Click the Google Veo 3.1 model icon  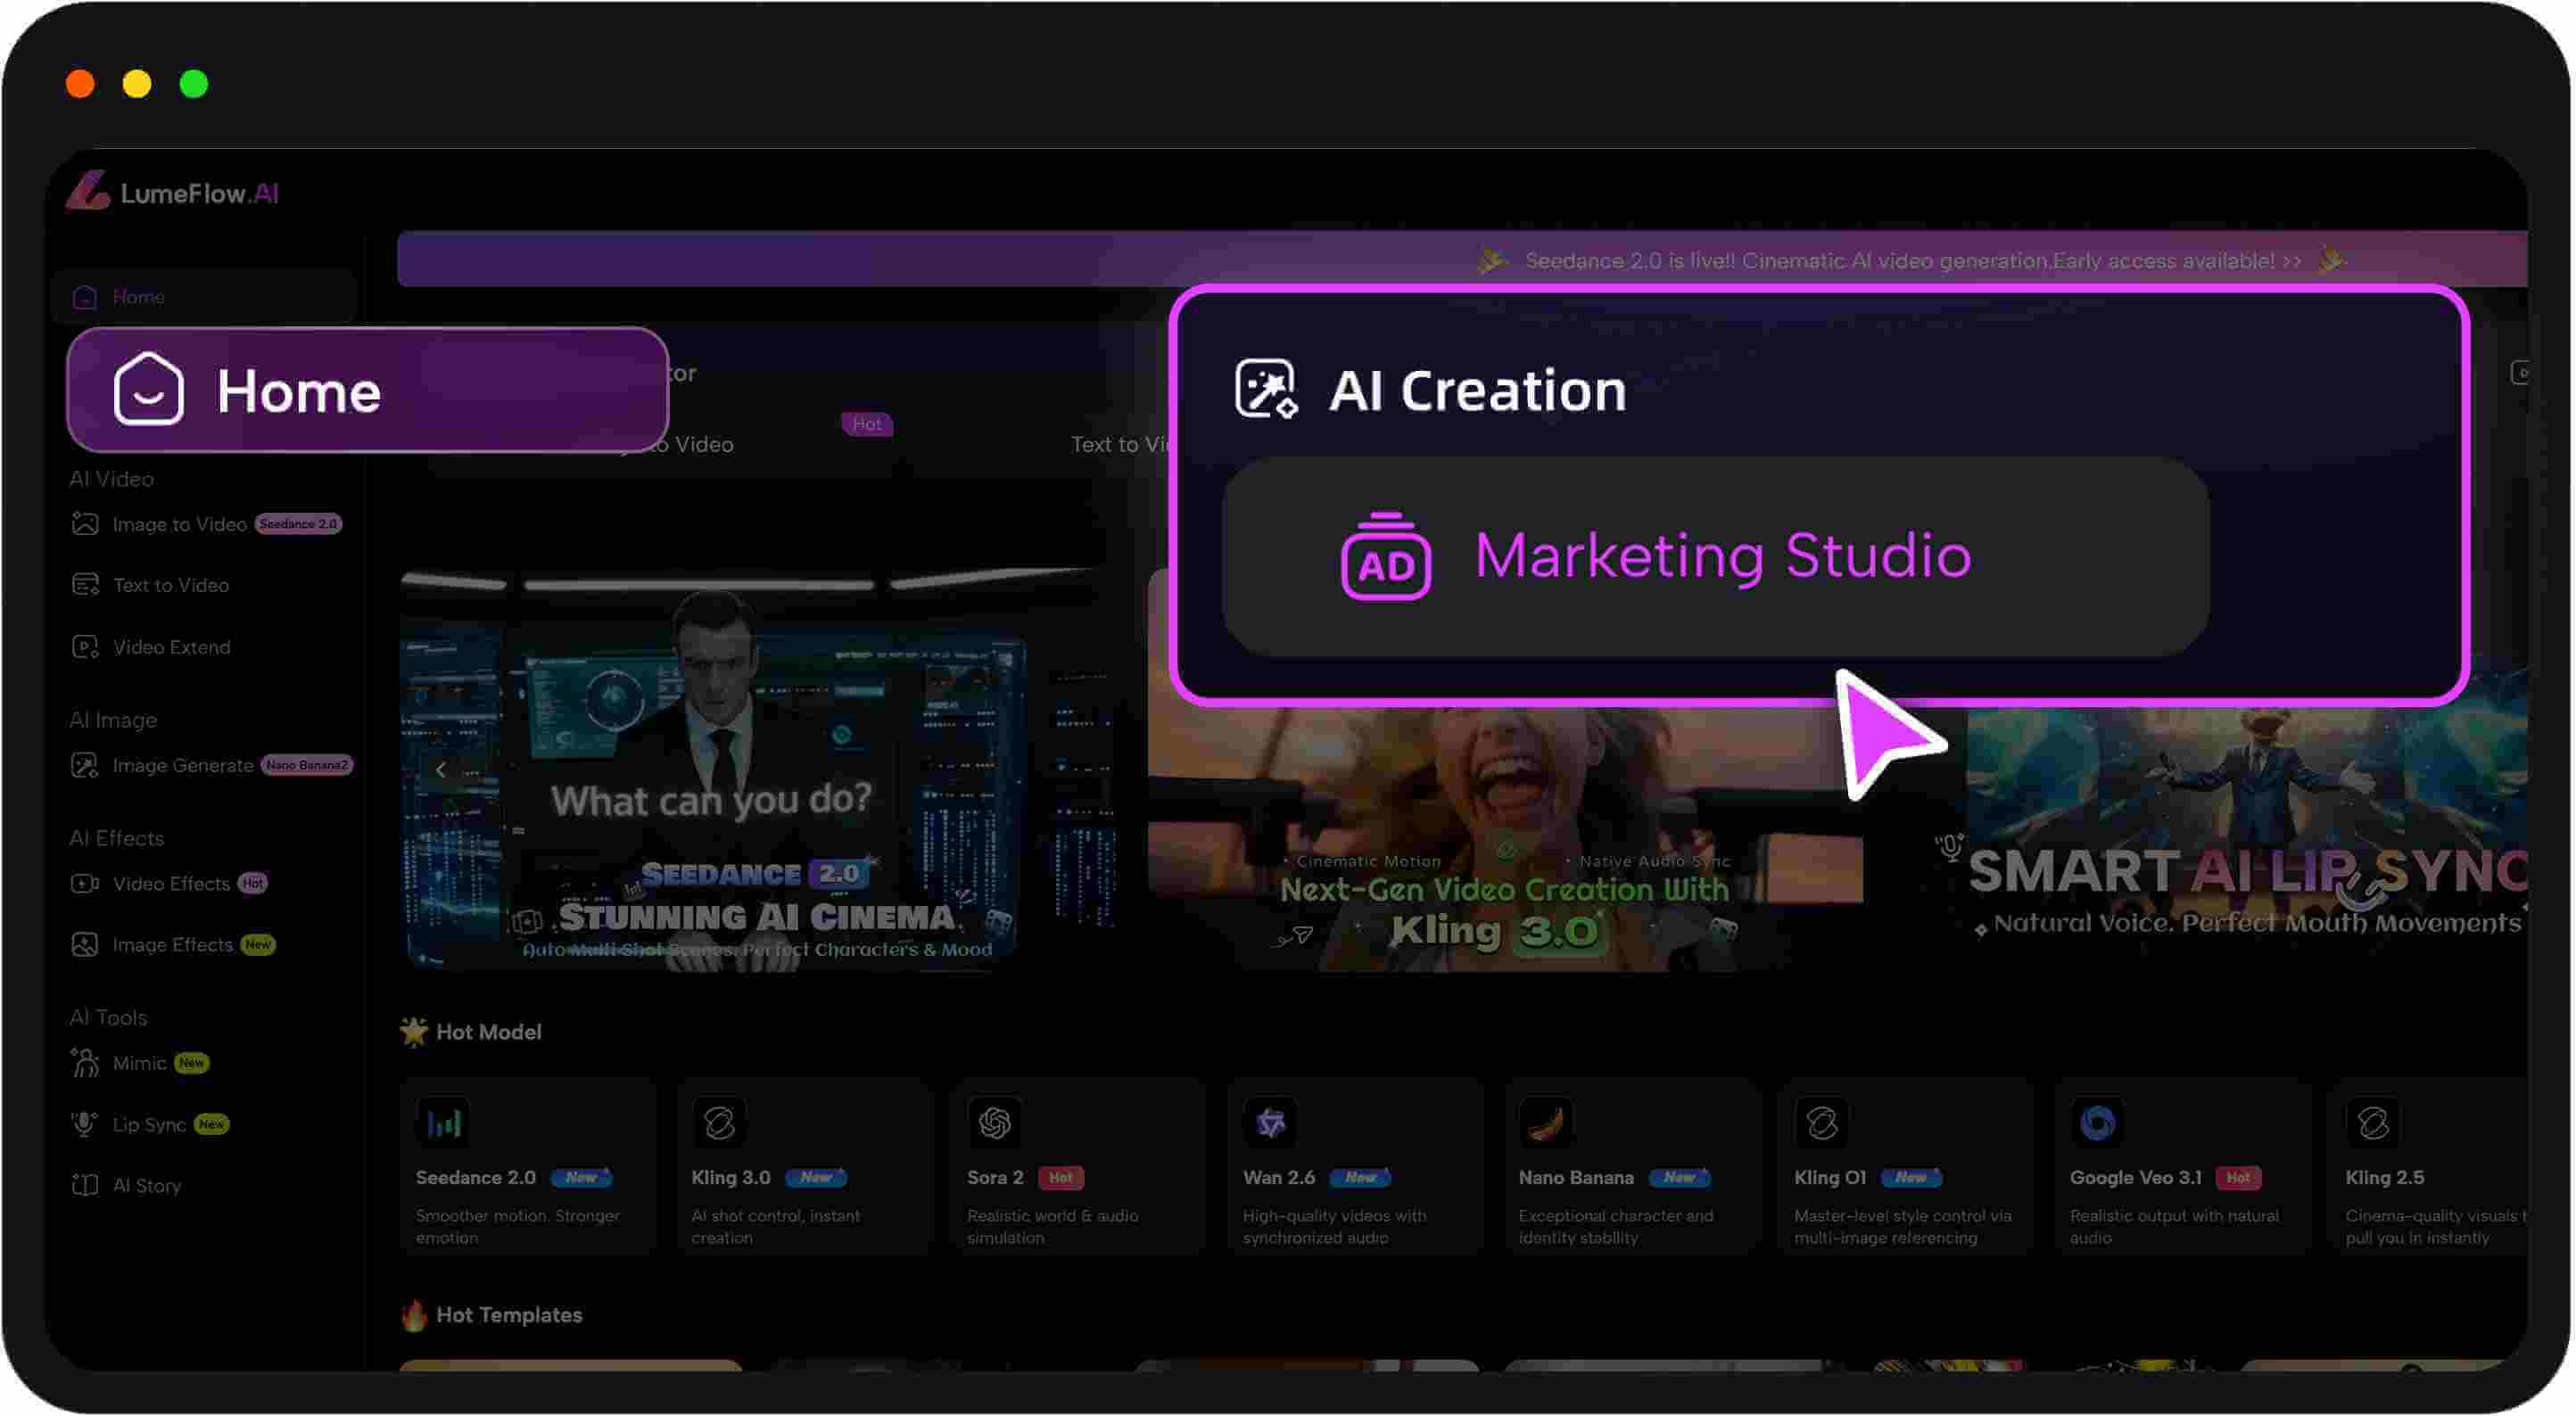pyautogui.click(x=2097, y=1123)
